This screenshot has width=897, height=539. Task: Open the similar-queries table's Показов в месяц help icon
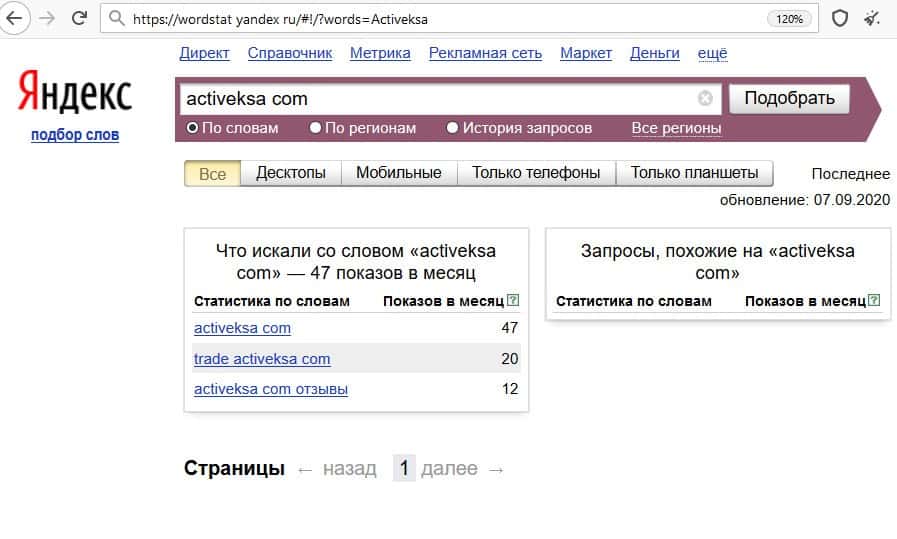click(874, 300)
